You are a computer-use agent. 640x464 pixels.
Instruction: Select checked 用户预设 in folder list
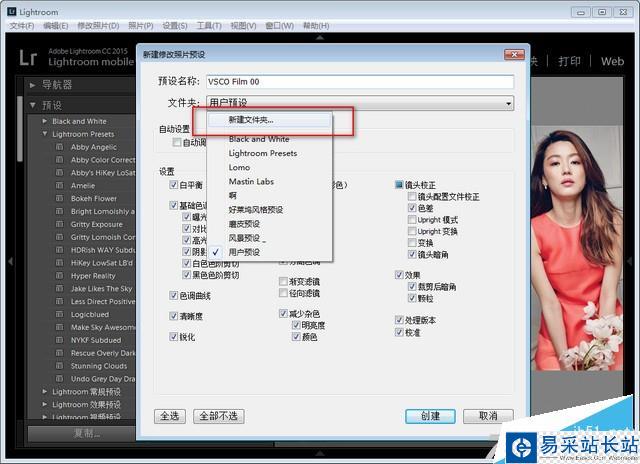(269, 252)
